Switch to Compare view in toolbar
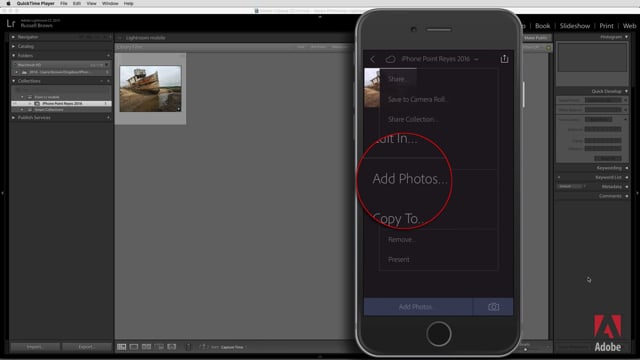 [146, 347]
